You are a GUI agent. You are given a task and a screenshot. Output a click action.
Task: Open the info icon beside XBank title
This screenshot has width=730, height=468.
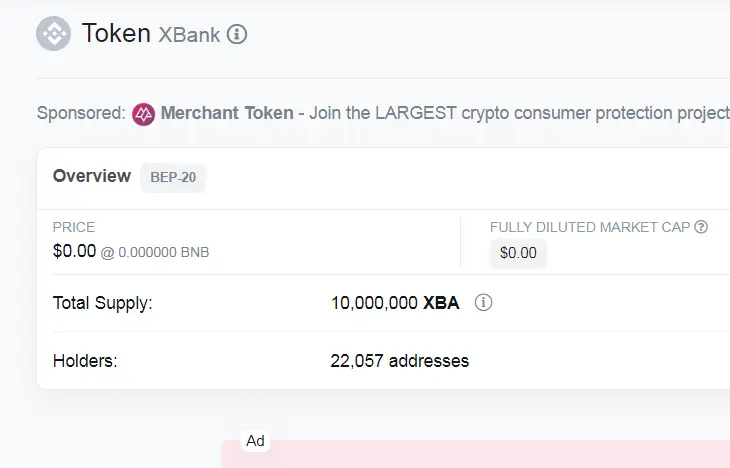[x=237, y=34]
